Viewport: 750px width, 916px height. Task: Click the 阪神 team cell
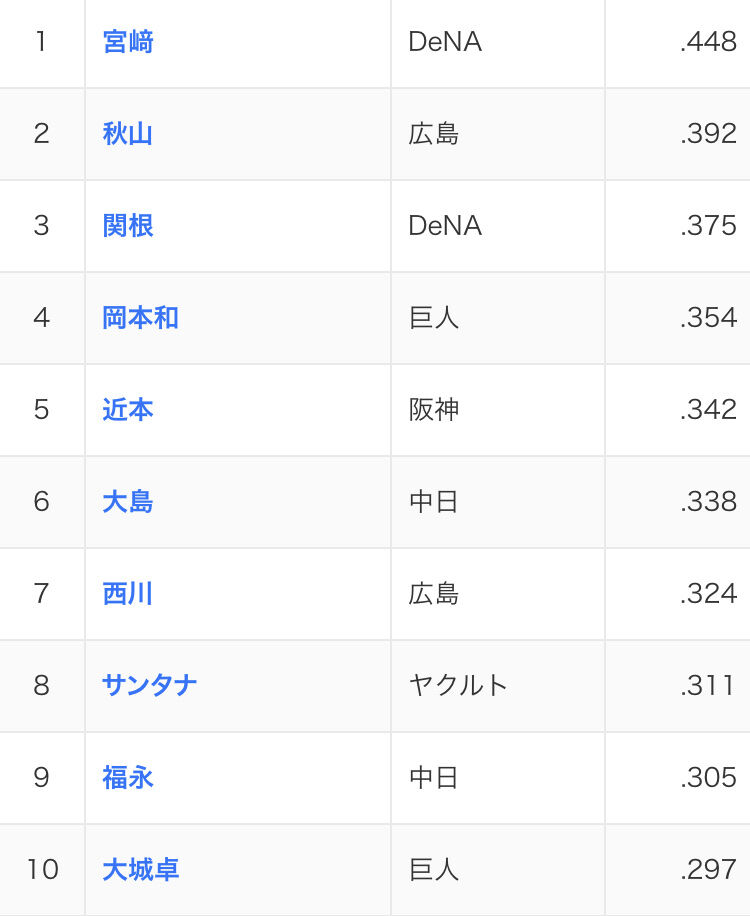434,410
